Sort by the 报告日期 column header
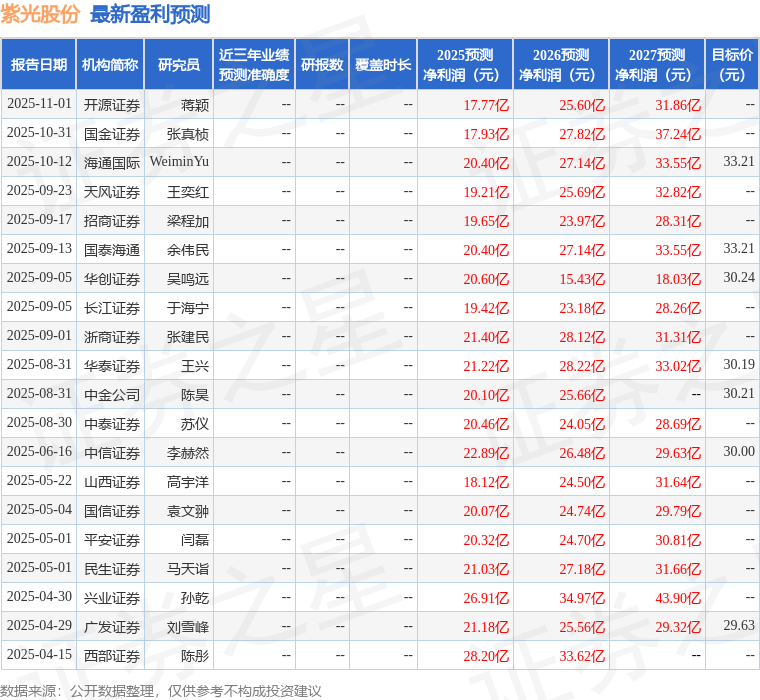Screen dimensions: 760x700 (39, 65)
